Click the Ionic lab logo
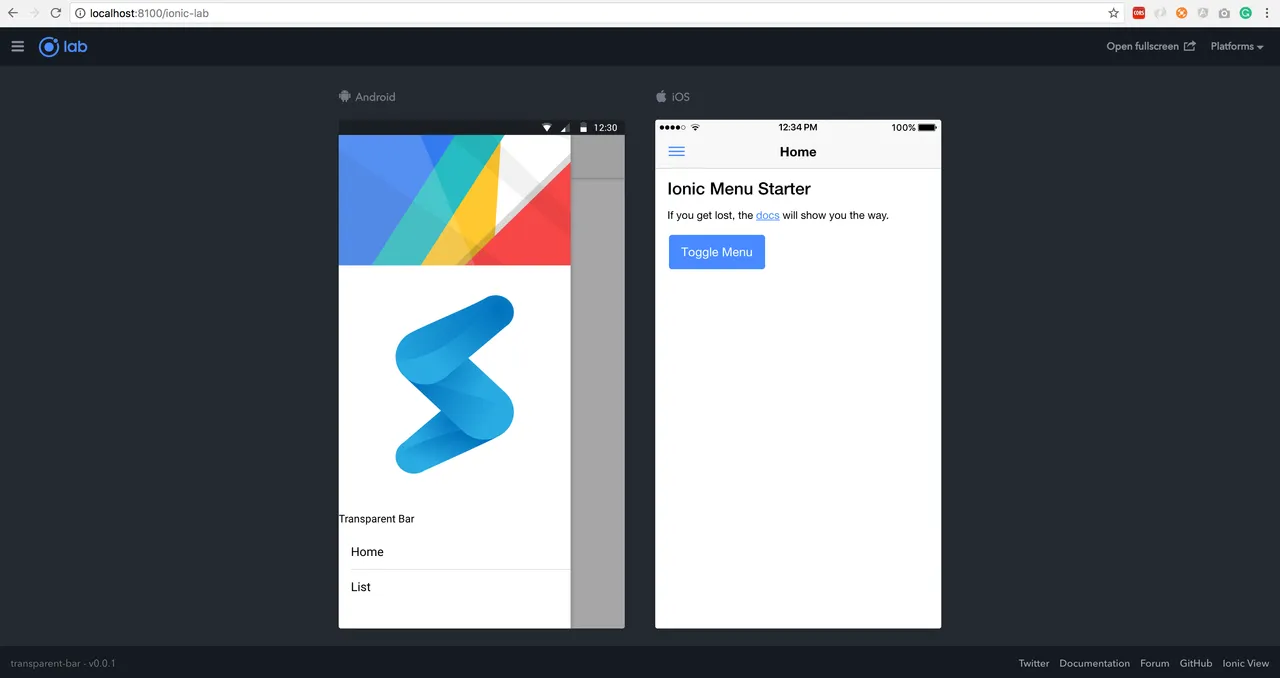Image resolution: width=1280 pixels, height=678 pixels. pyautogui.click(x=63, y=47)
